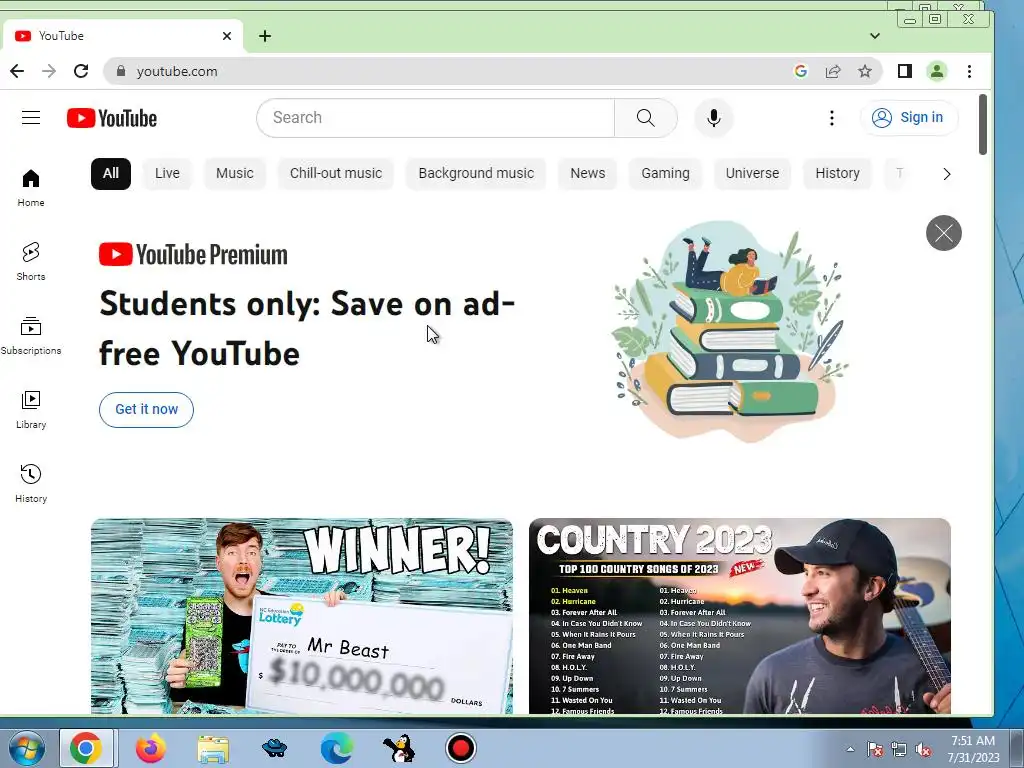1024x768 pixels.
Task: Select the News chip
Action: (x=588, y=174)
